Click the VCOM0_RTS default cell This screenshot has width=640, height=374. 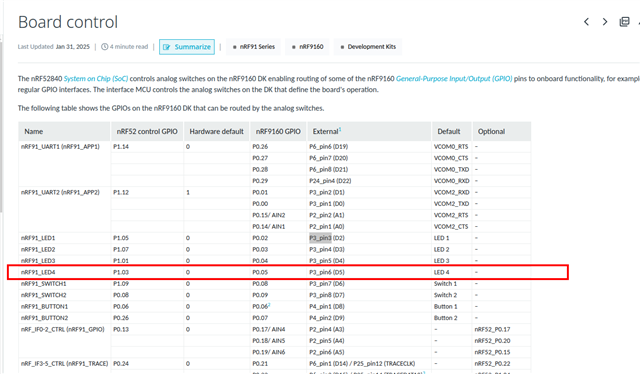click(451, 147)
